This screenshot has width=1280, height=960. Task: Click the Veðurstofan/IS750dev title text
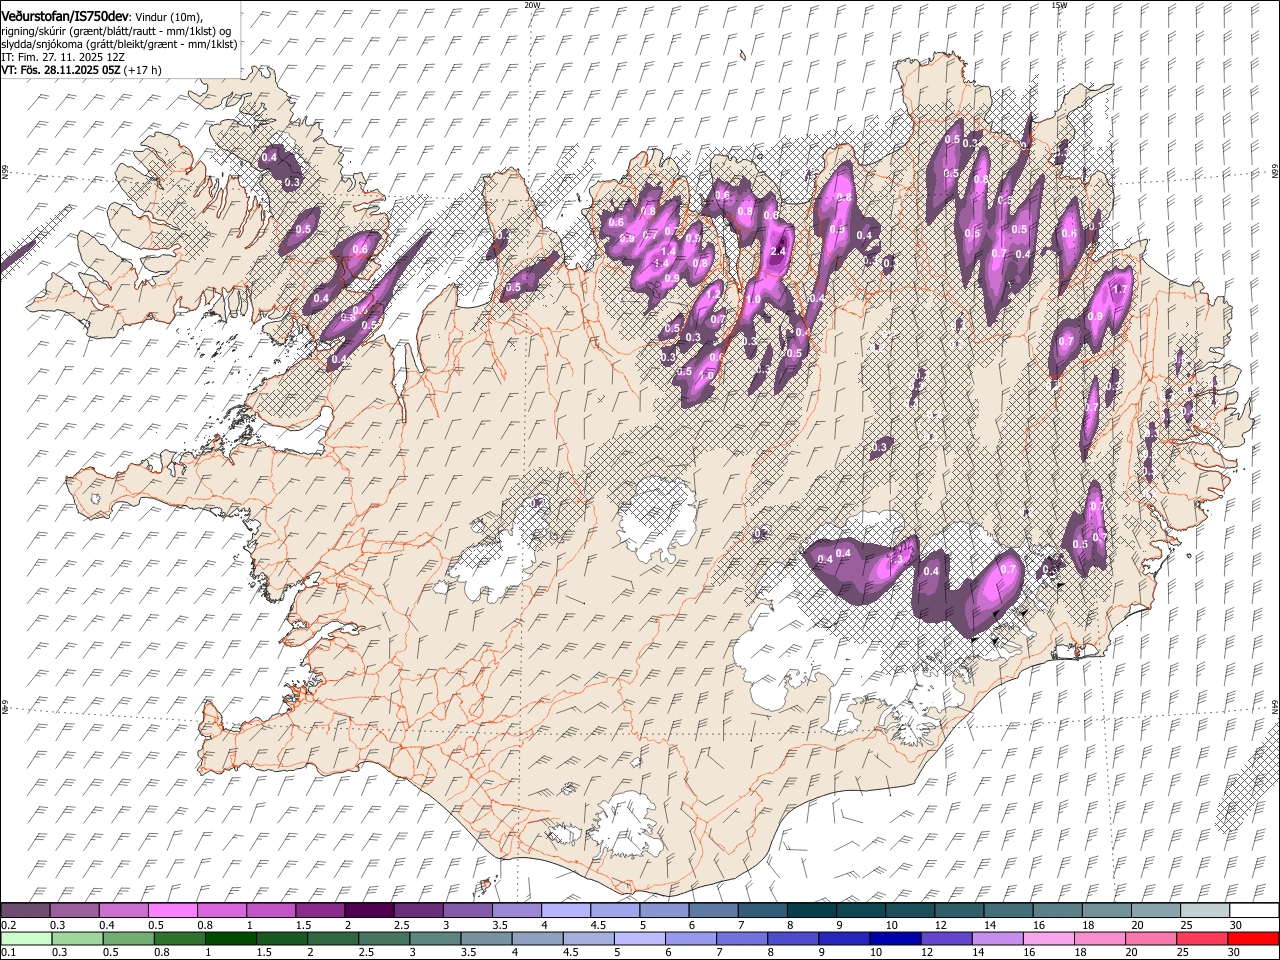pos(65,16)
